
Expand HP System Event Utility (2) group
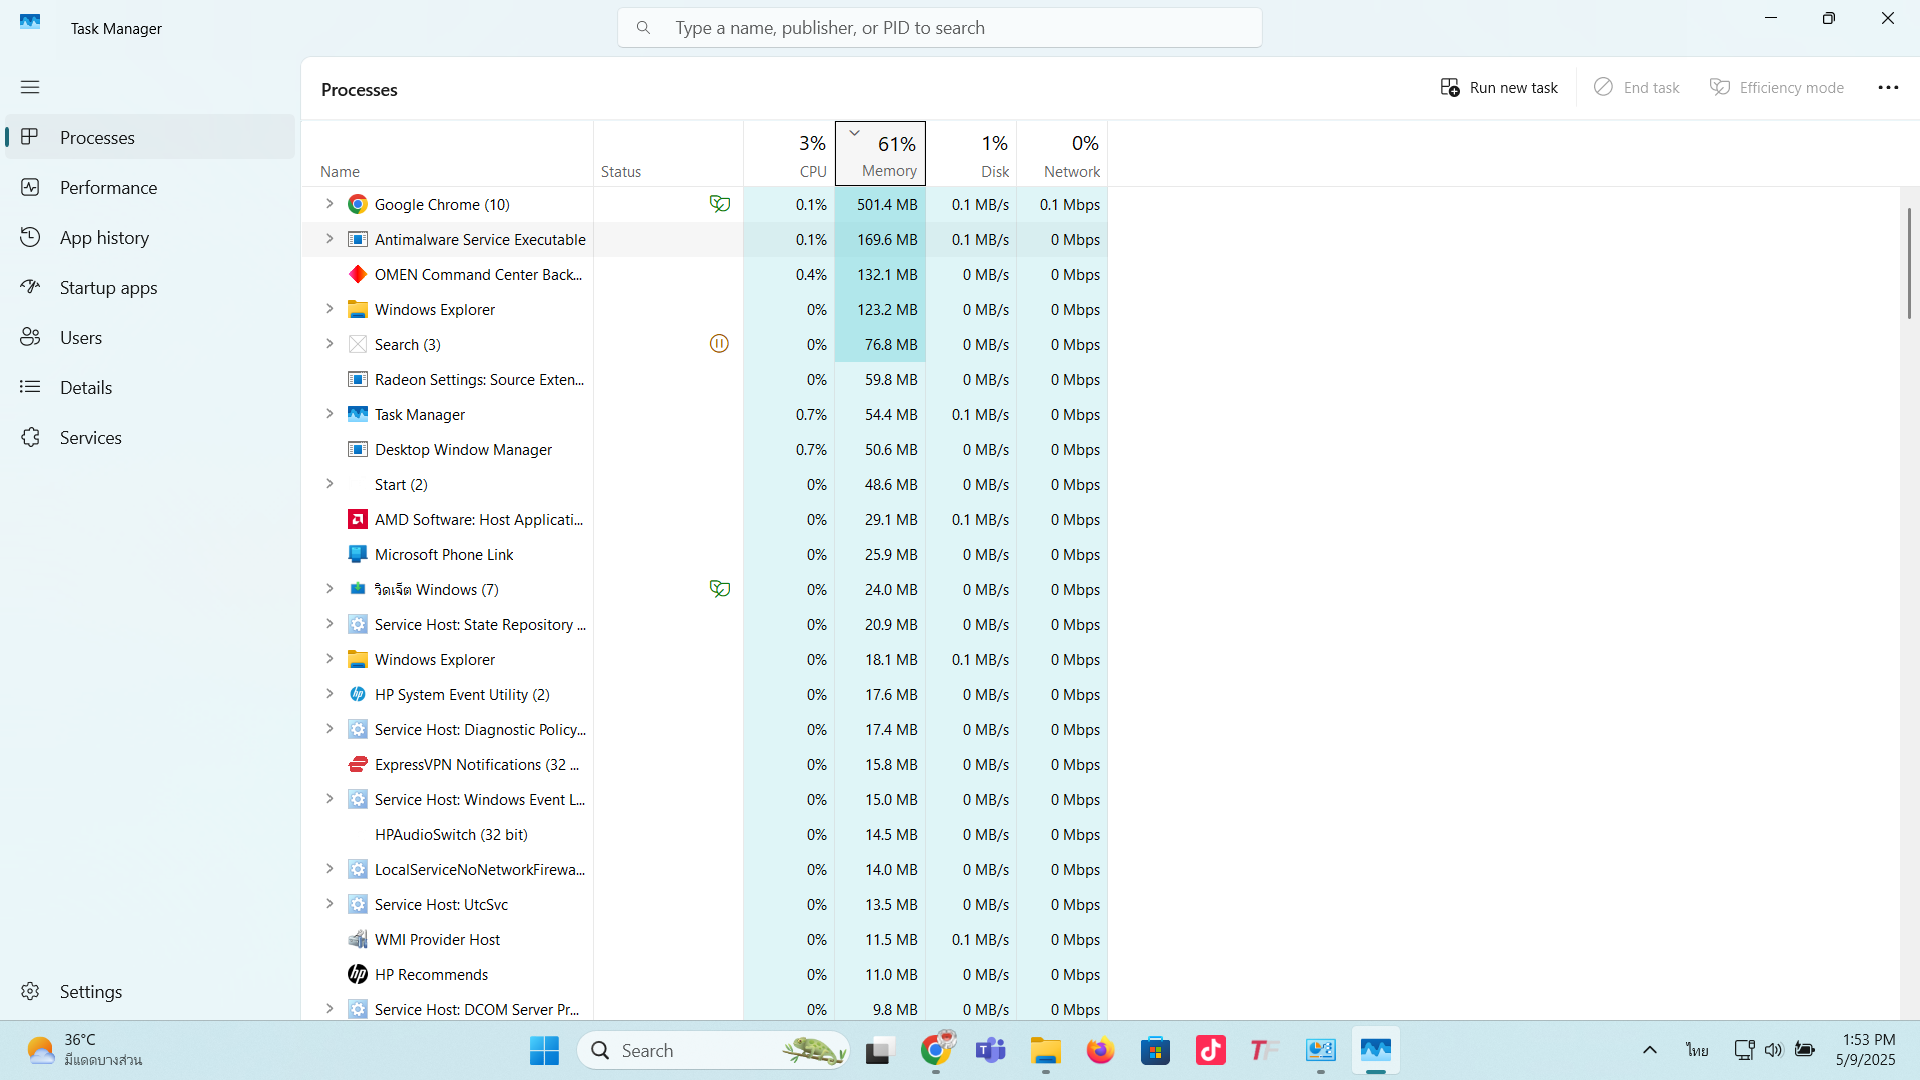pos(329,694)
